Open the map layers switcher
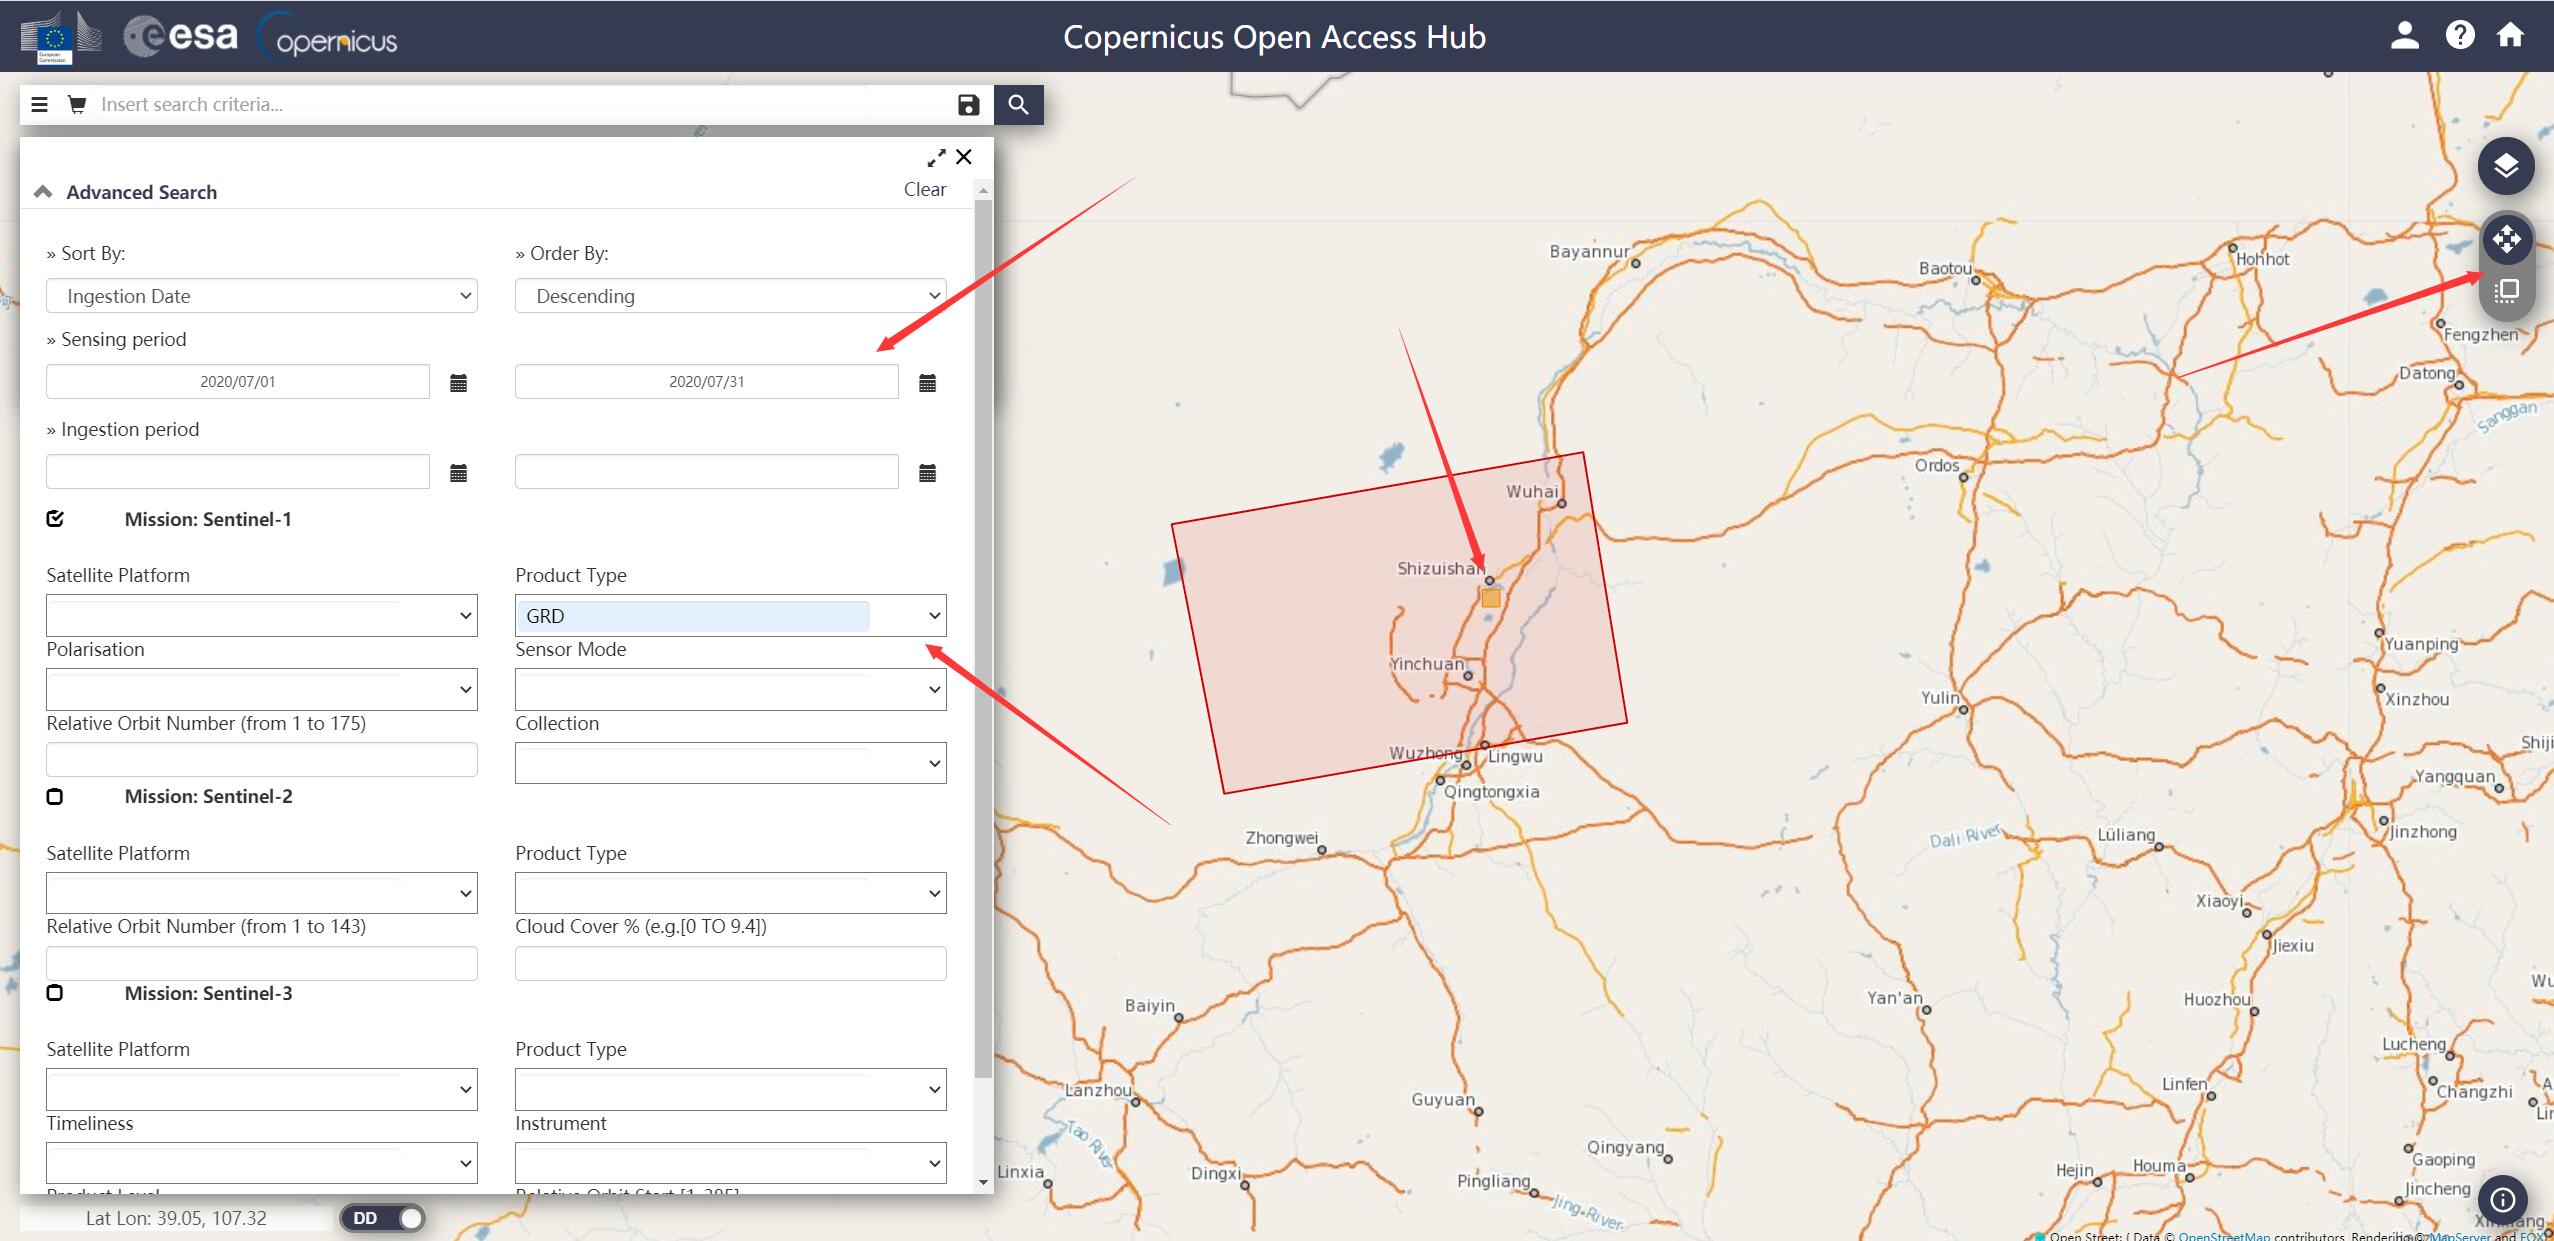Screen dimensions: 2554x1241 click(x=2506, y=165)
